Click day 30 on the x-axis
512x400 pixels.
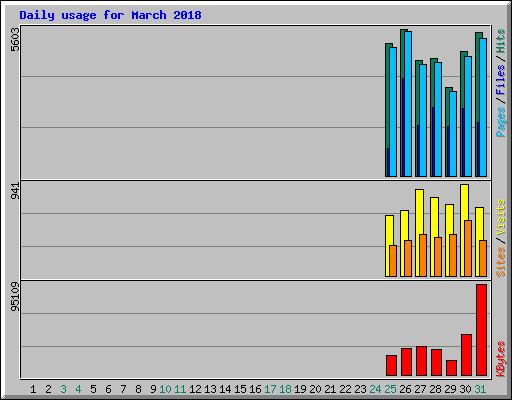point(465,389)
